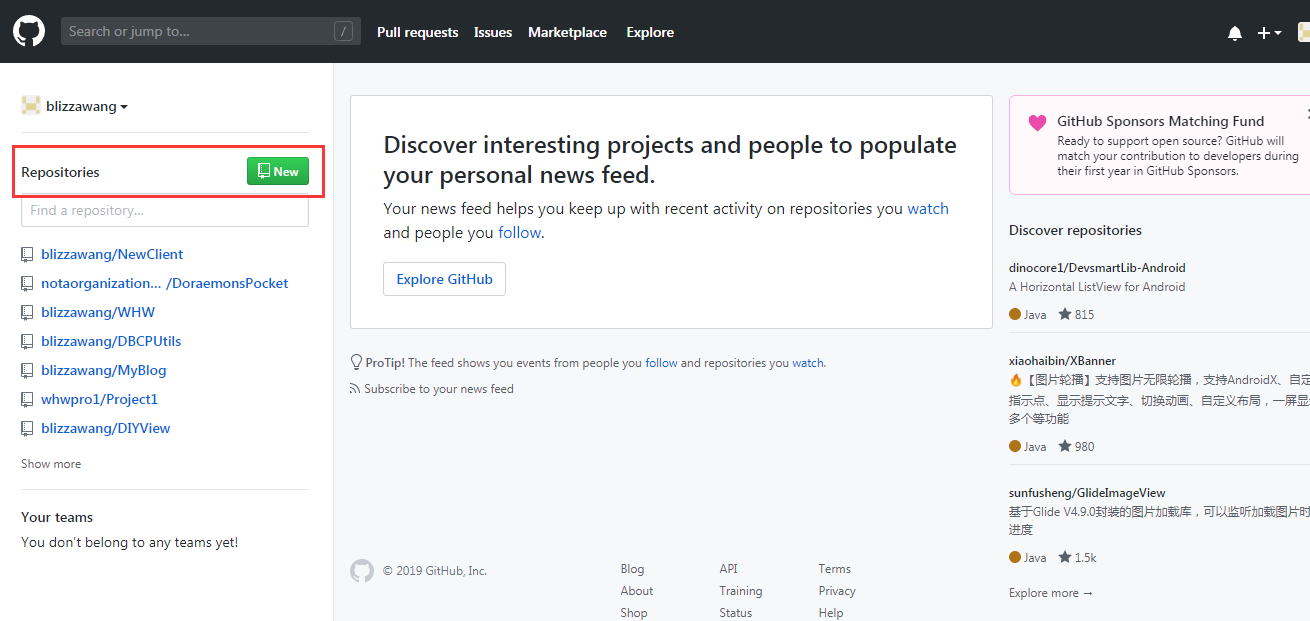Focus the Find a repository field
The image size is (1310, 621).
(x=165, y=211)
